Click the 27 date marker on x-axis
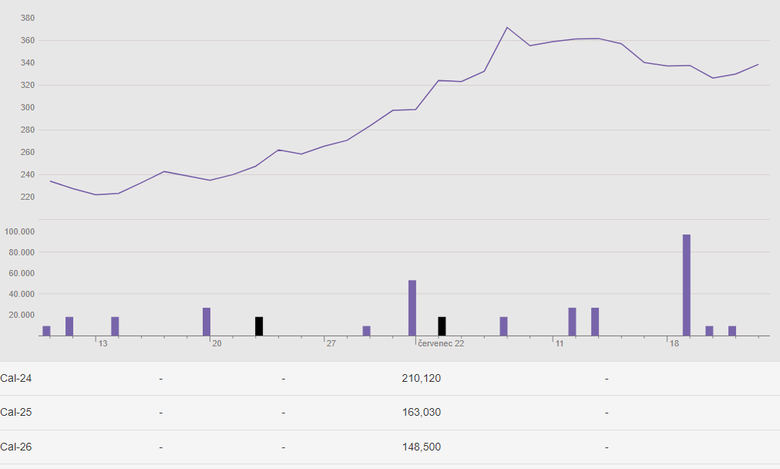This screenshot has height=469, width=780. click(x=330, y=343)
